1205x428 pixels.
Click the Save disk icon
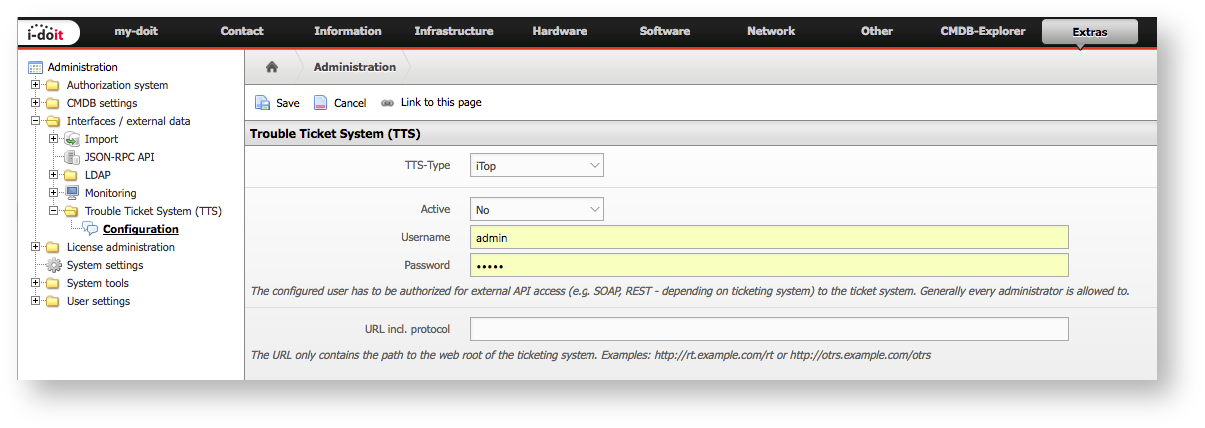(x=263, y=103)
